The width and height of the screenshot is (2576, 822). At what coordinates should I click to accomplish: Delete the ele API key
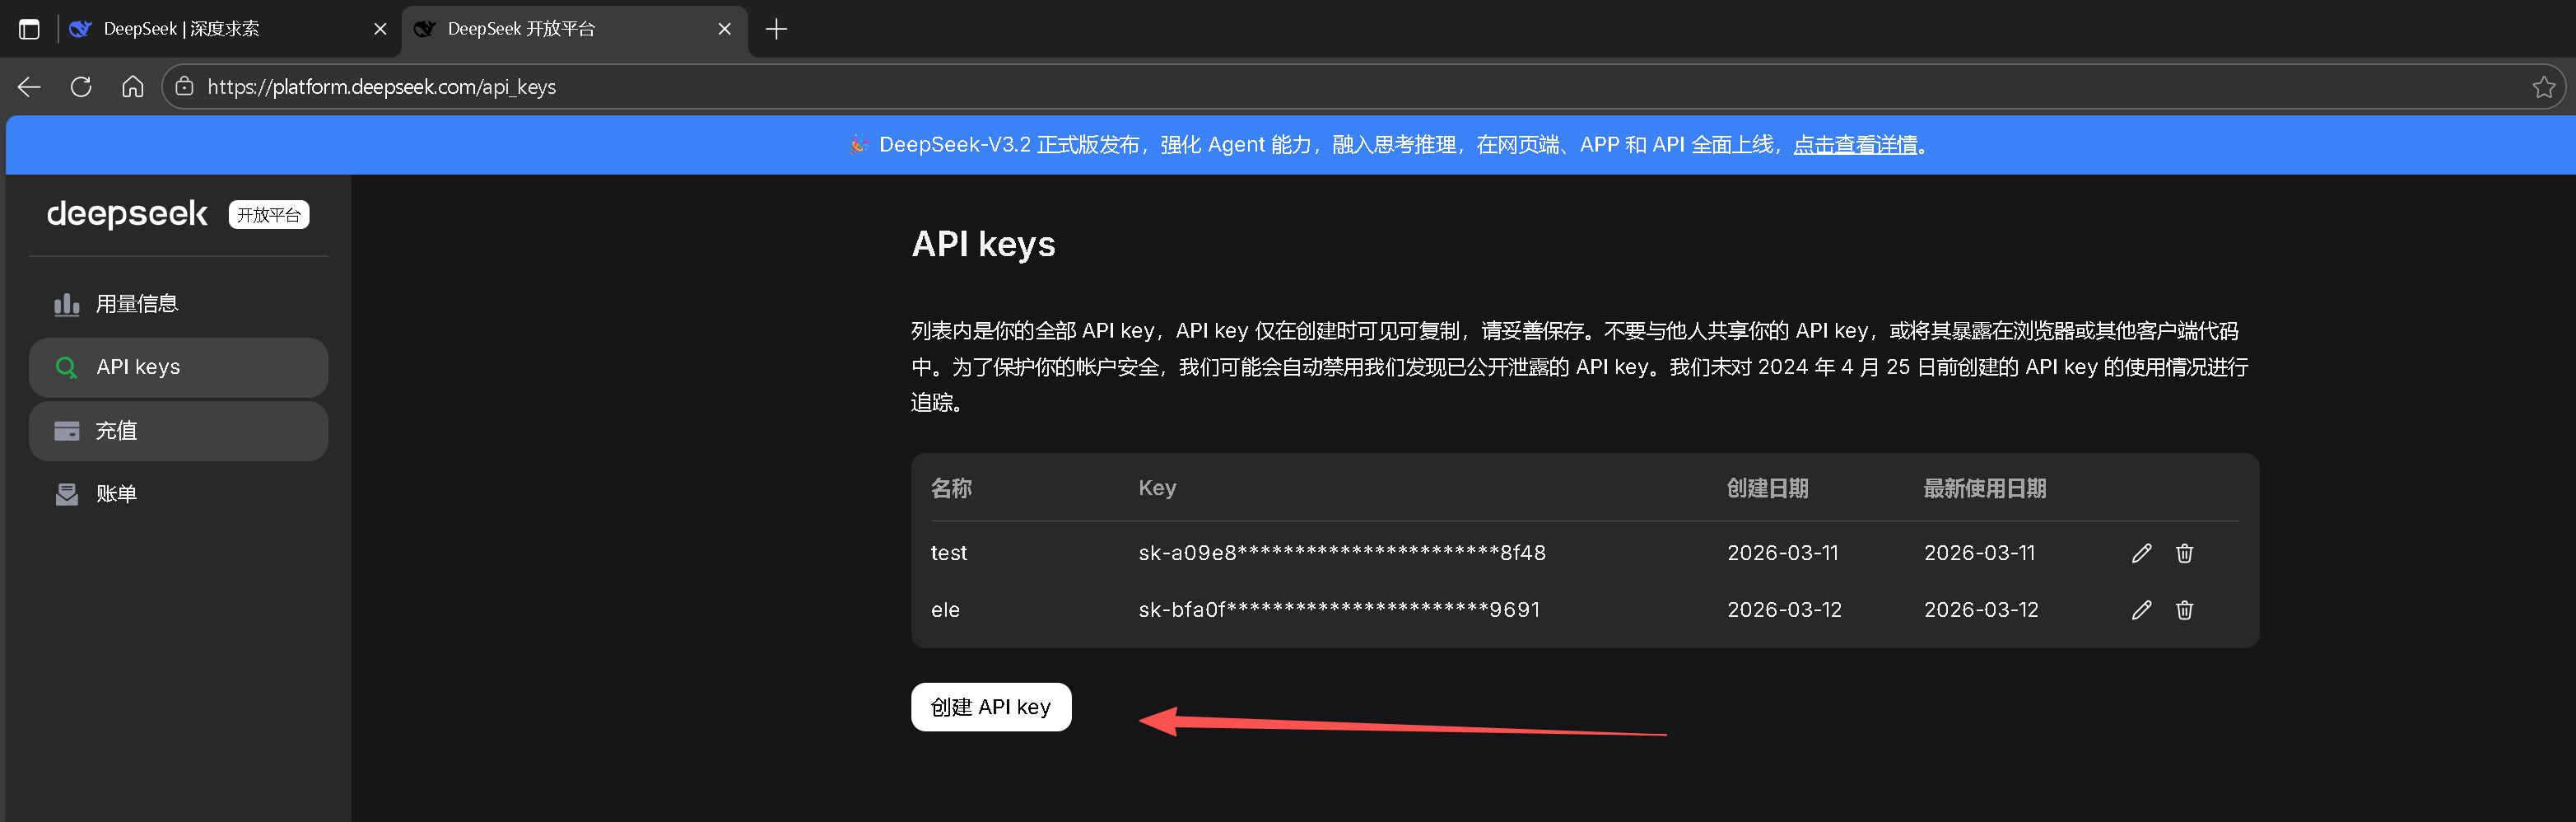2184,610
